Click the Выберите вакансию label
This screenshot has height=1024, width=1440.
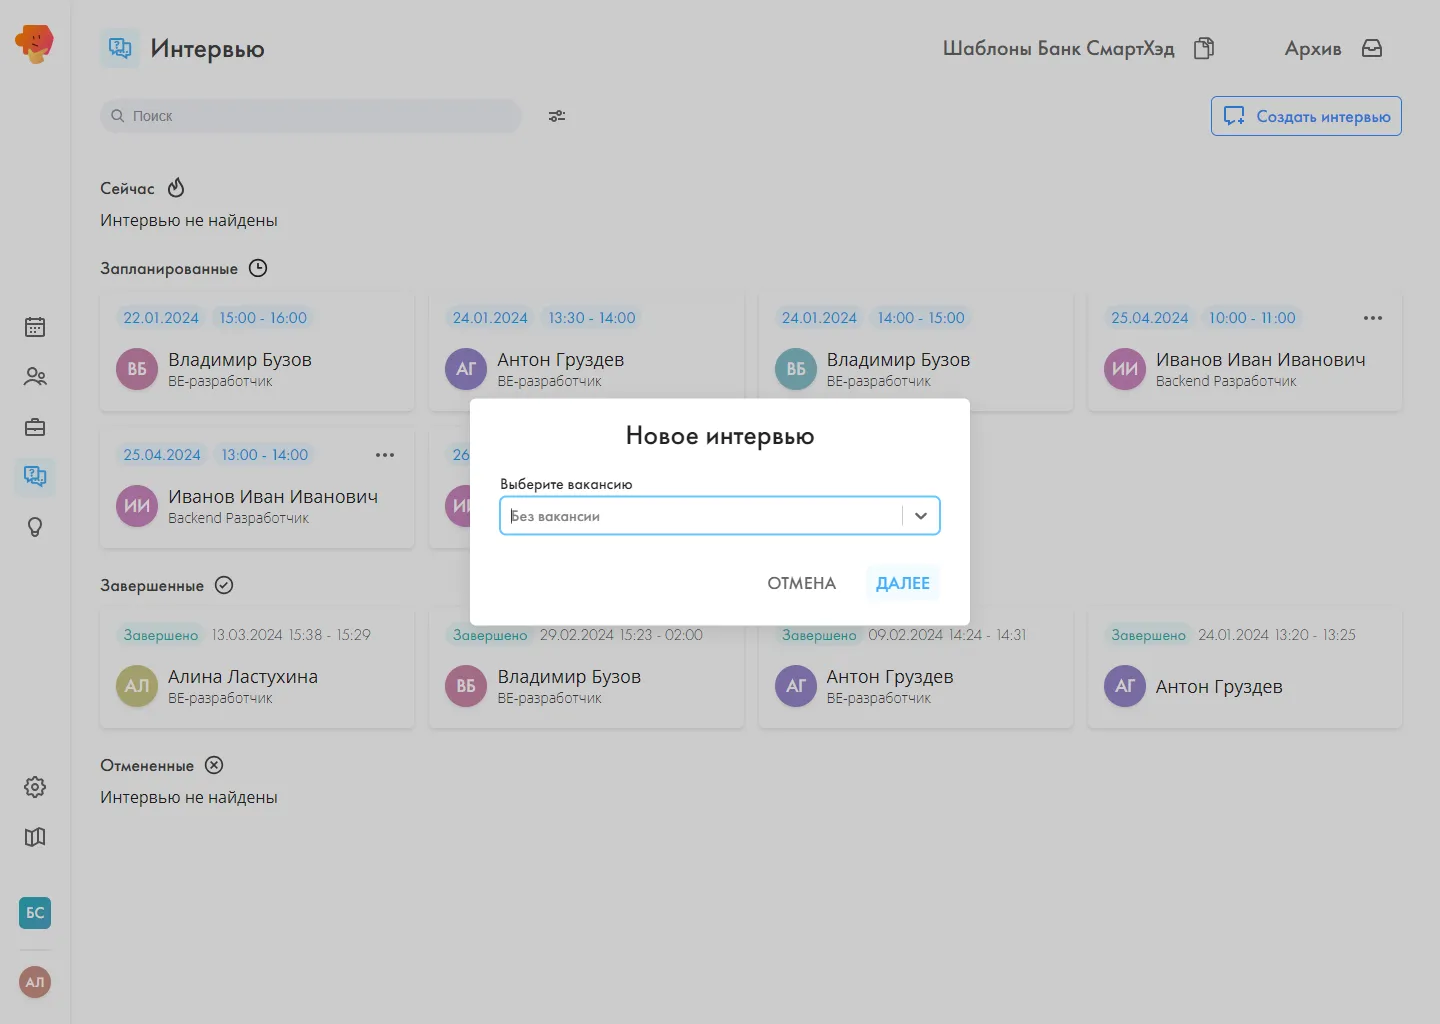pos(566,484)
